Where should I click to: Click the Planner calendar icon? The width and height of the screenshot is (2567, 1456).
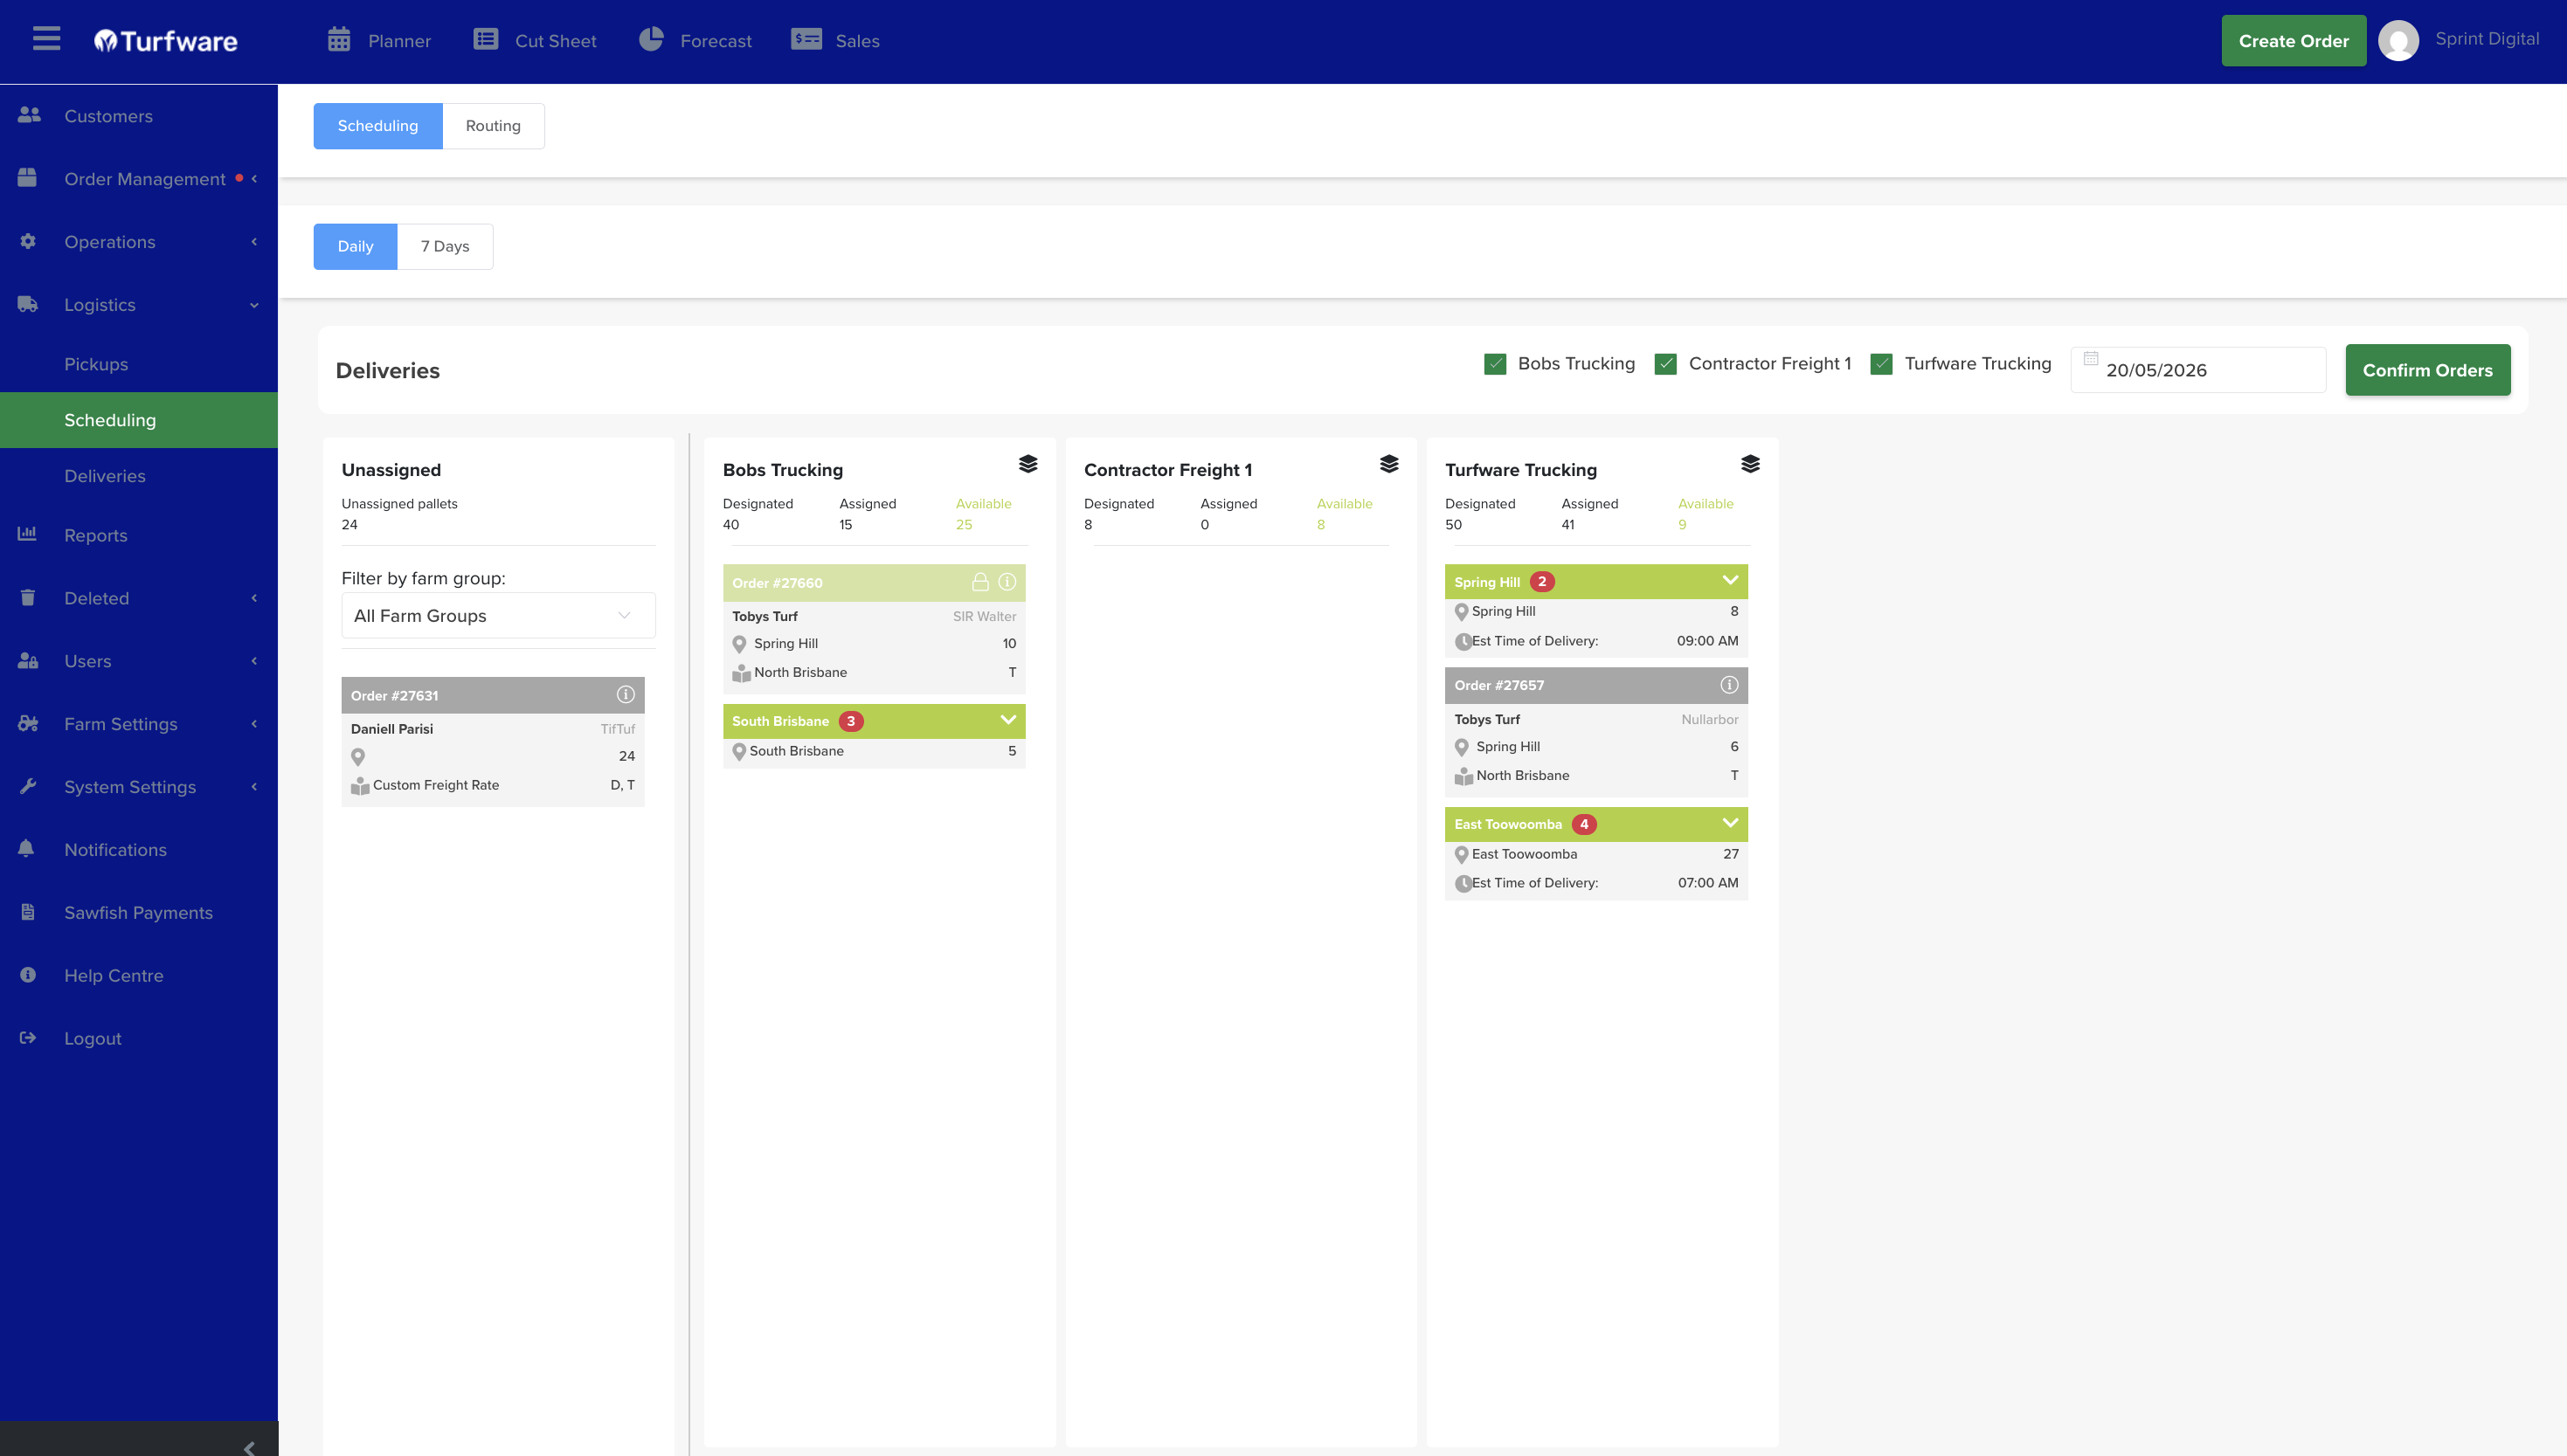click(339, 40)
